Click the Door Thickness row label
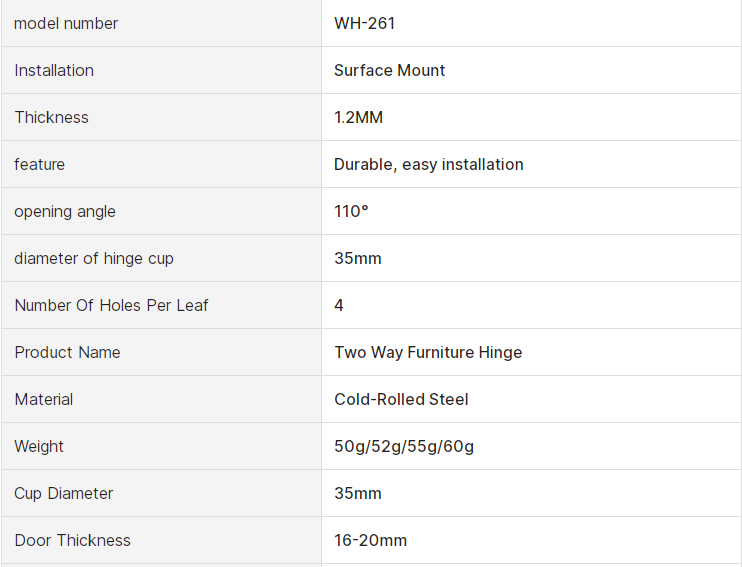Screen dimensions: 742x567 pyautogui.click(x=72, y=540)
